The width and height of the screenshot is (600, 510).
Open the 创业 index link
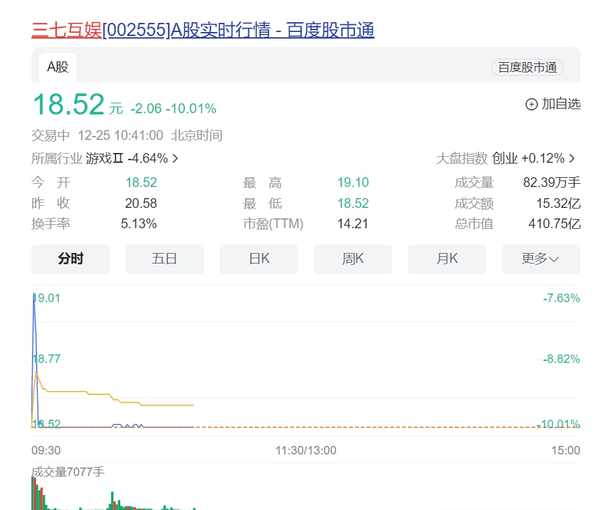pos(505,158)
